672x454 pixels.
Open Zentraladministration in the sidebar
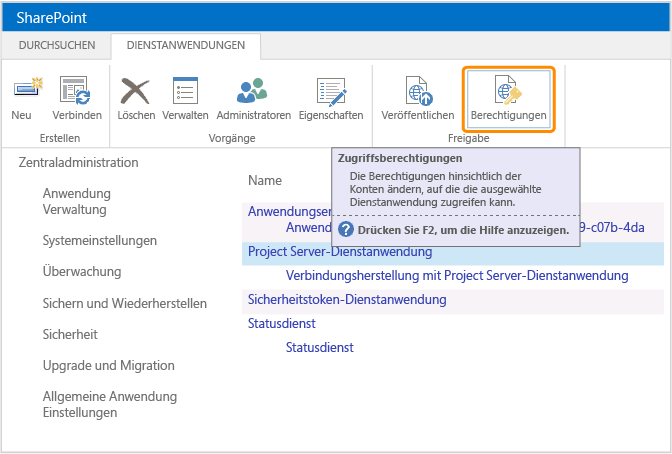click(x=78, y=162)
